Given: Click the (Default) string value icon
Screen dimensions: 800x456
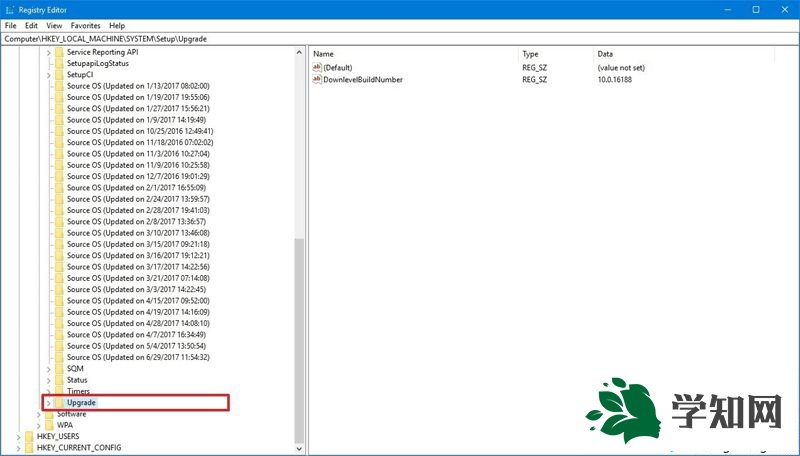Looking at the screenshot, I should click(317, 67).
